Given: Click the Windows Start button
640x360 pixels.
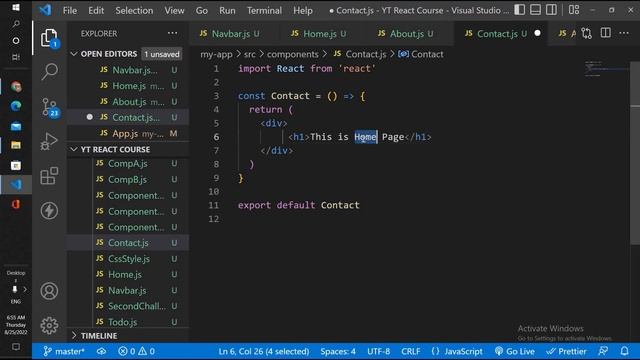Looking at the screenshot, I should pos(16,7).
